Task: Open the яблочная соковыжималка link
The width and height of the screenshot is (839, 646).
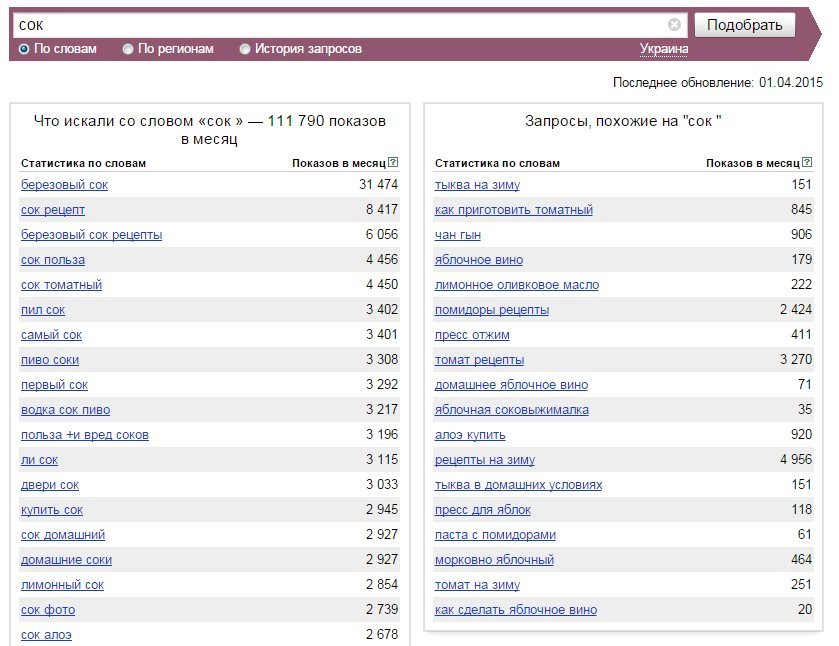Action: click(512, 410)
